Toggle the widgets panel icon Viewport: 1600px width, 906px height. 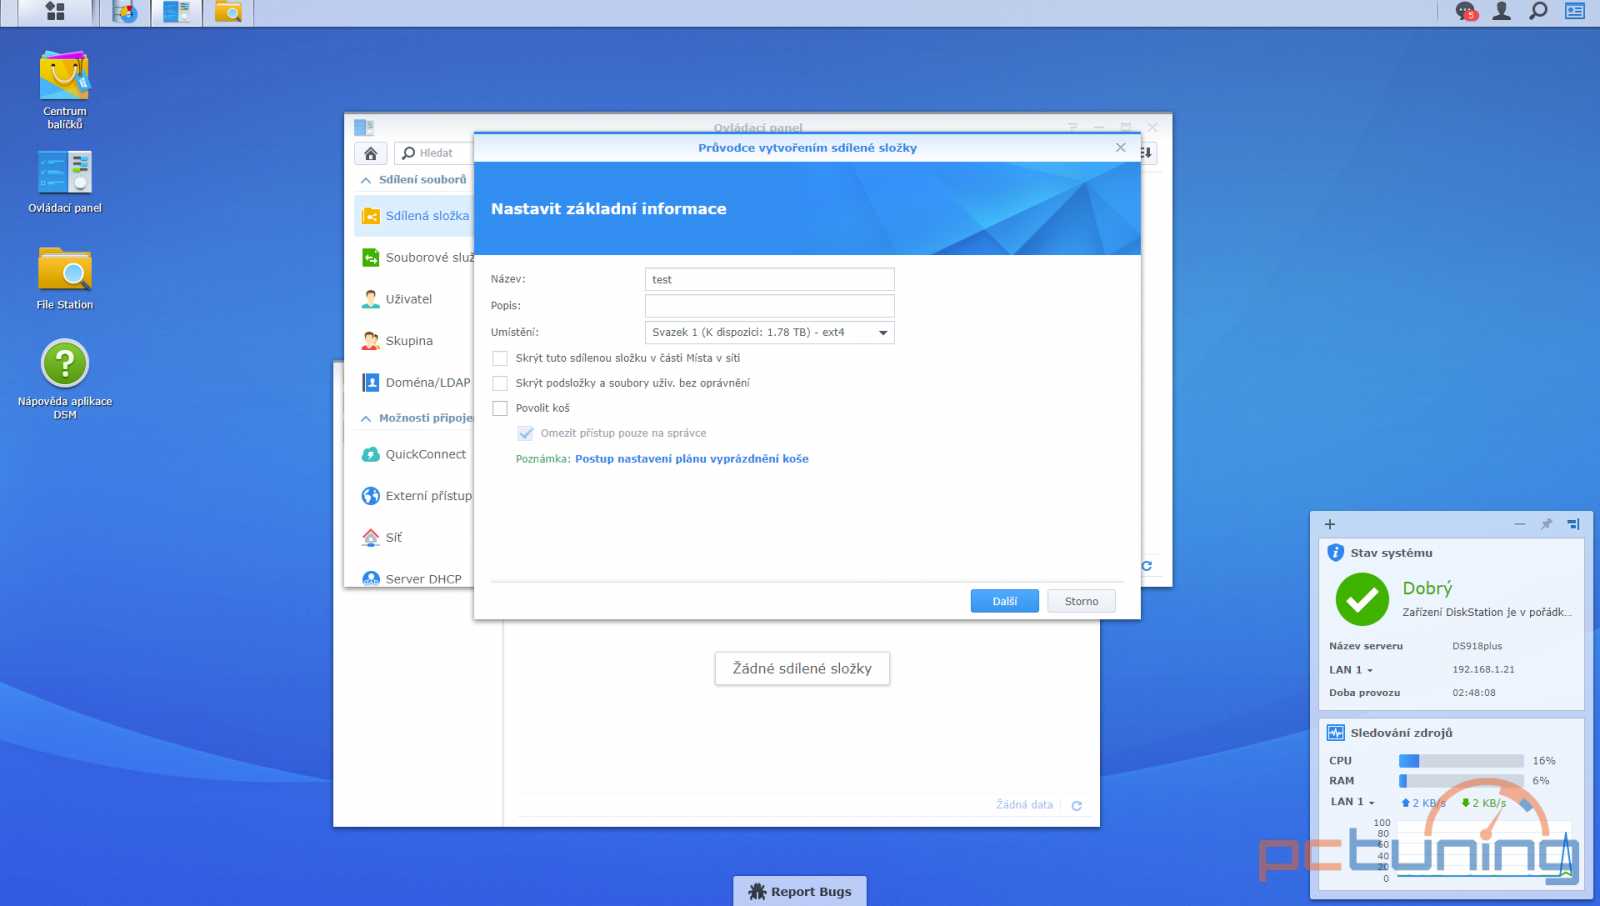pos(1575,11)
